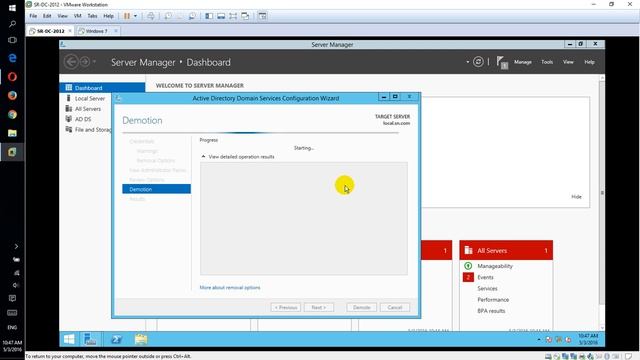Select the SR-DC-2012 VM tab

pyautogui.click(x=50, y=31)
